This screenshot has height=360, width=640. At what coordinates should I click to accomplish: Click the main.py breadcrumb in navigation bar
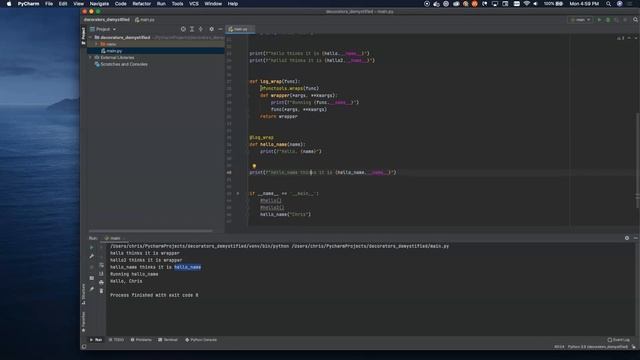point(145,20)
